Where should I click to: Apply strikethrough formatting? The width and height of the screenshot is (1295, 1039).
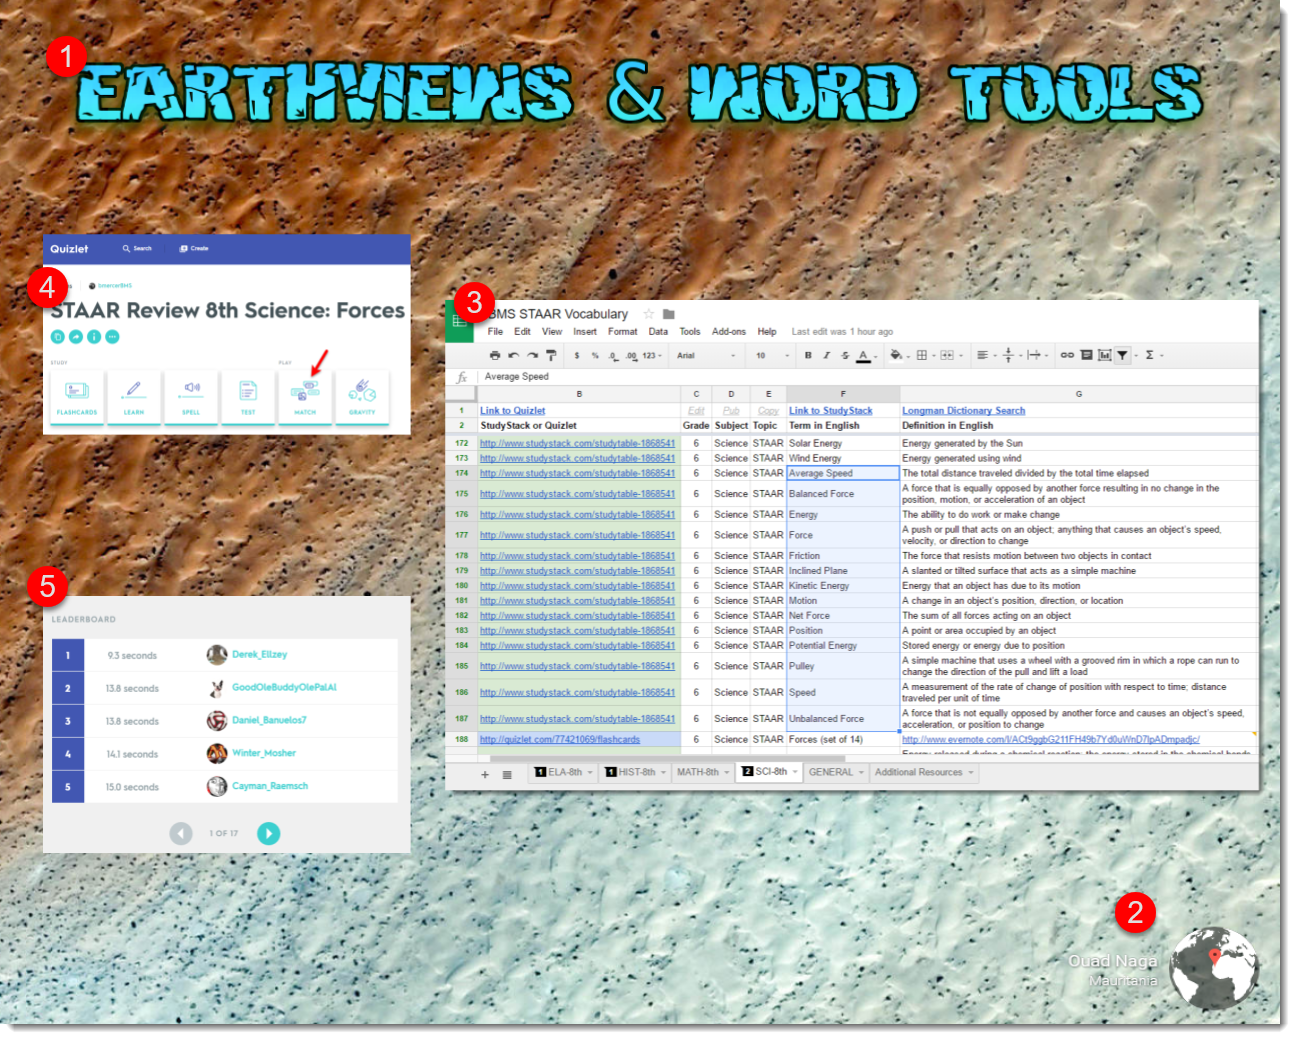click(845, 355)
